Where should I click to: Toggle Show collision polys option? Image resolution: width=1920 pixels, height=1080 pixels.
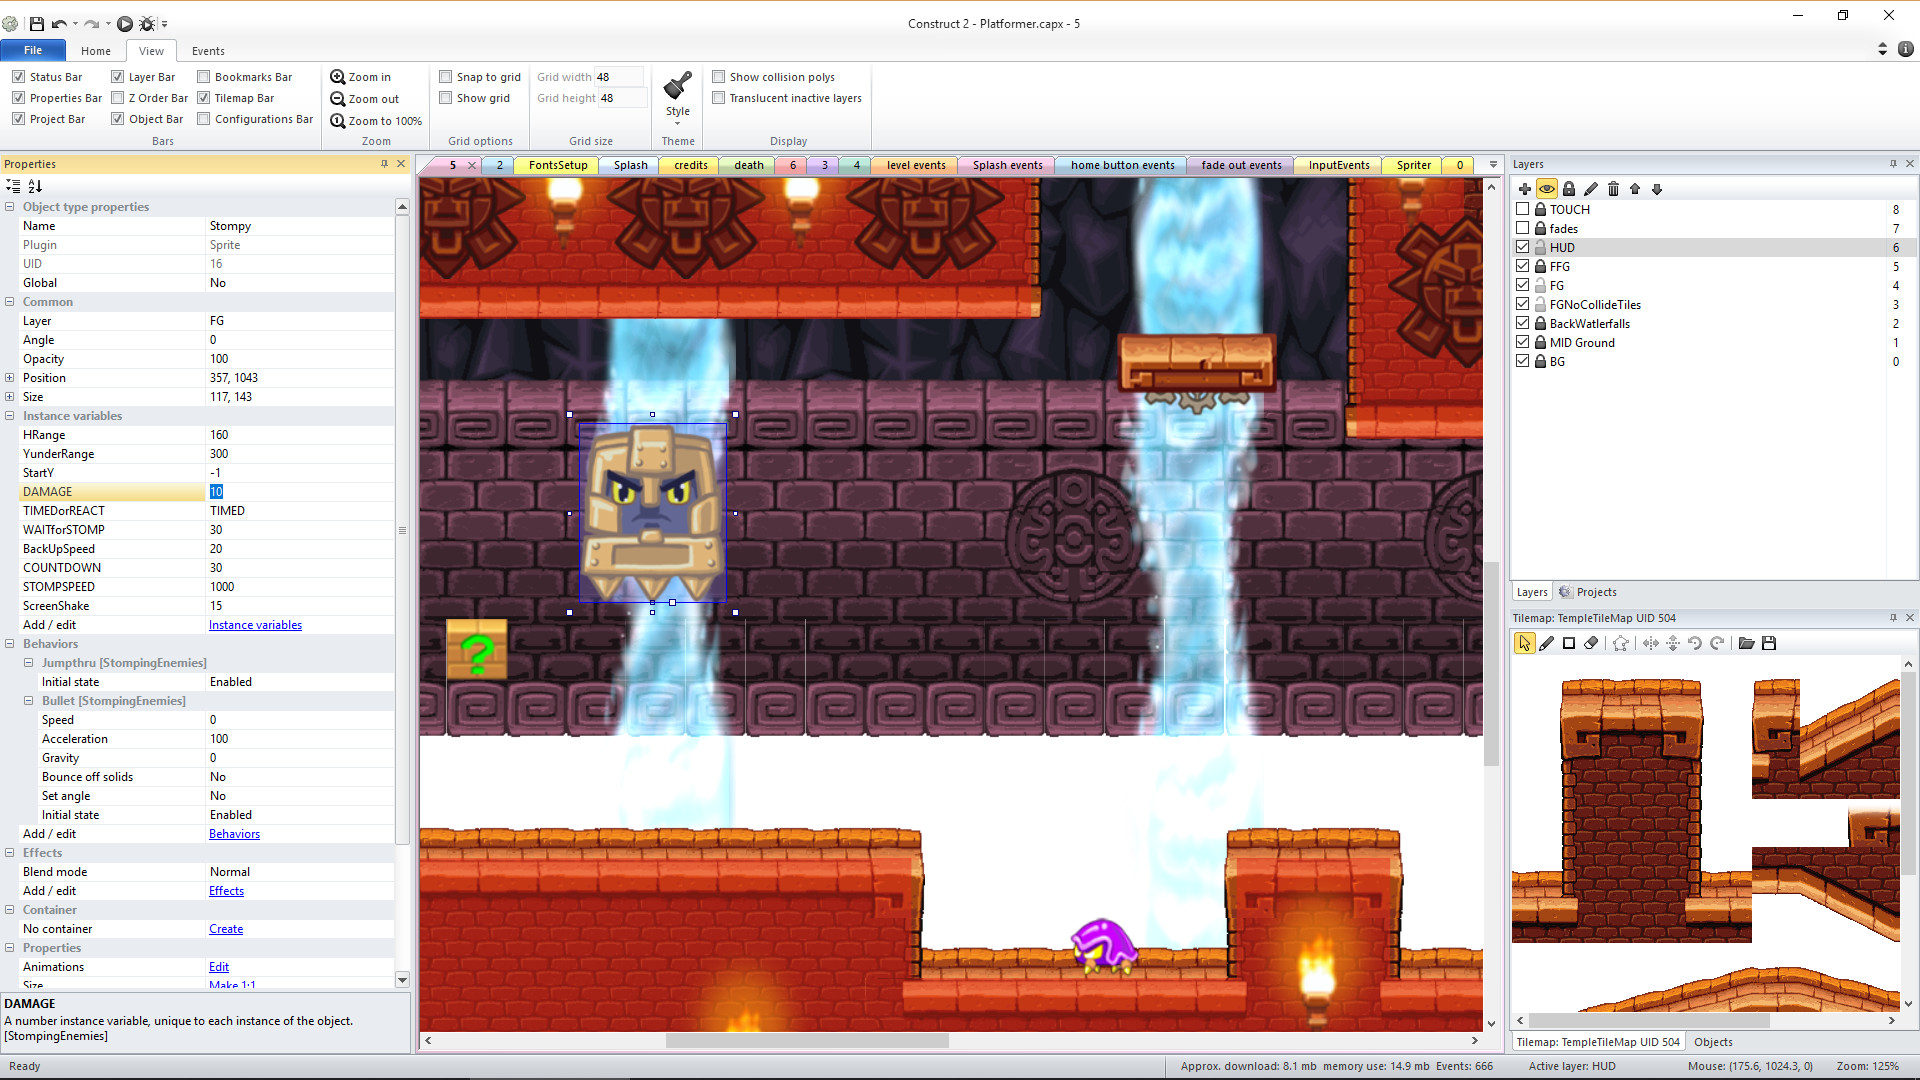click(x=719, y=76)
